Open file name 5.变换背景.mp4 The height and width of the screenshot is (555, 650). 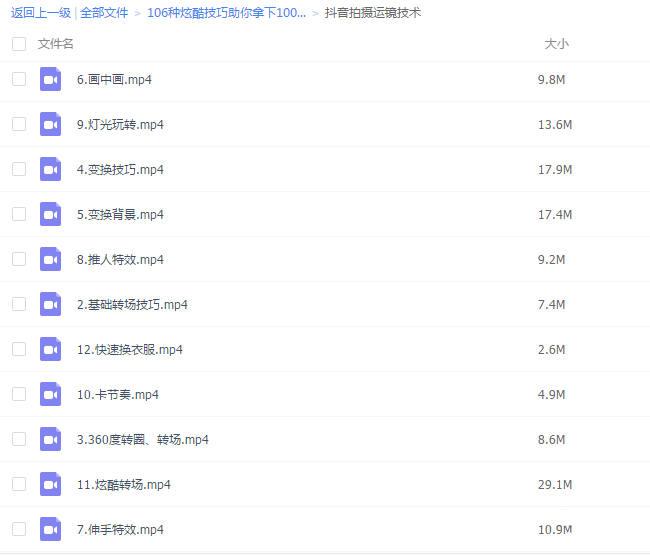120,214
